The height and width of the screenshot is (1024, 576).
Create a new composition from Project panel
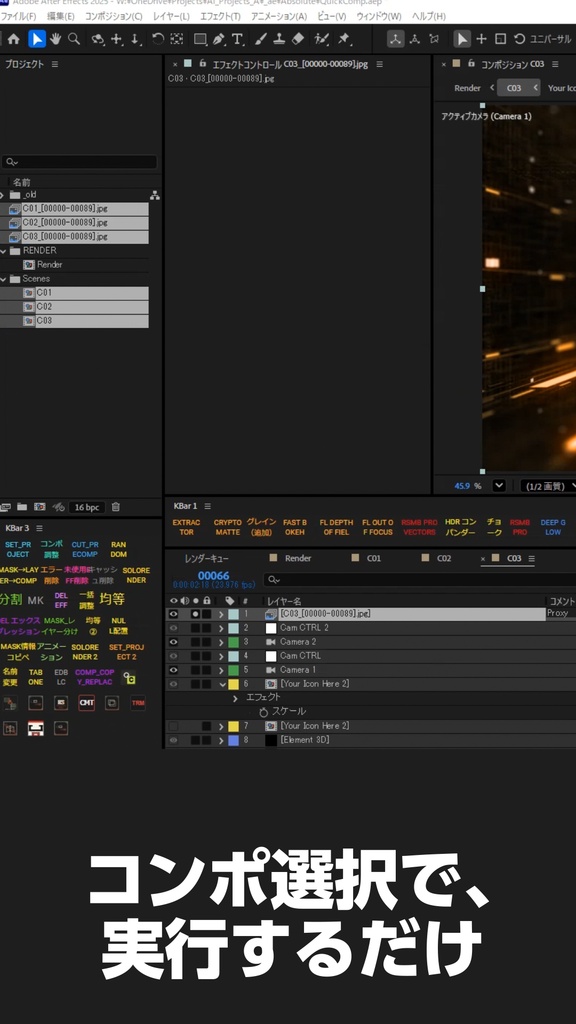click(40, 507)
